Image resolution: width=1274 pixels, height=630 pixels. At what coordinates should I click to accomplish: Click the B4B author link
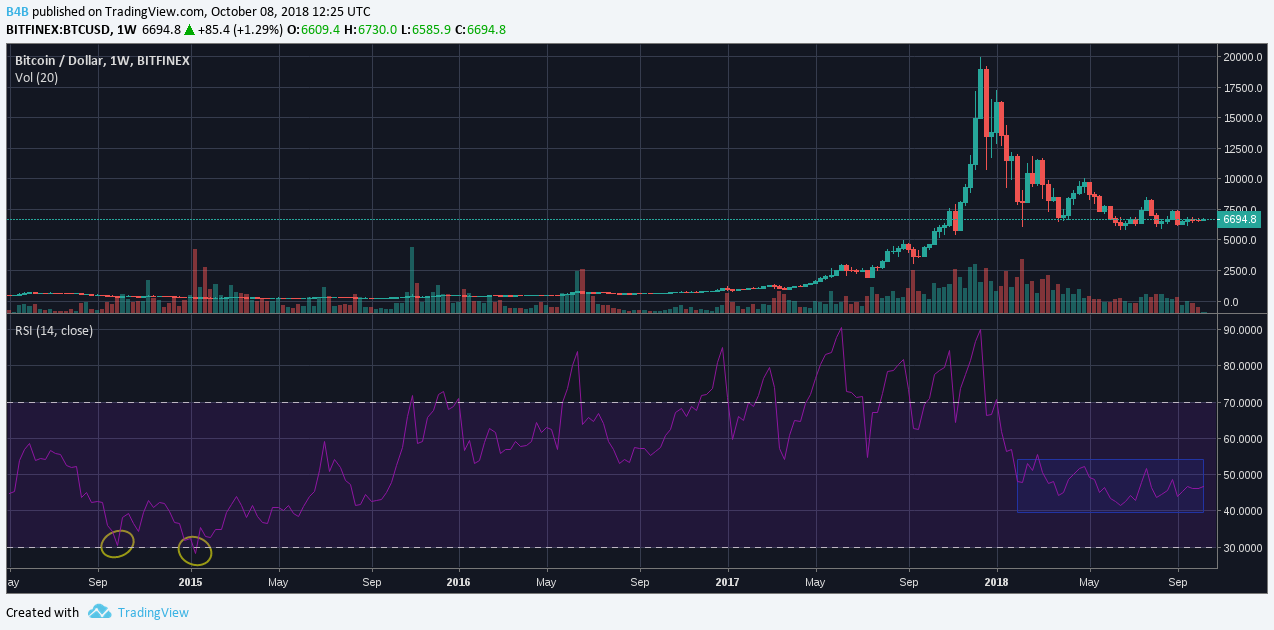(x=17, y=12)
